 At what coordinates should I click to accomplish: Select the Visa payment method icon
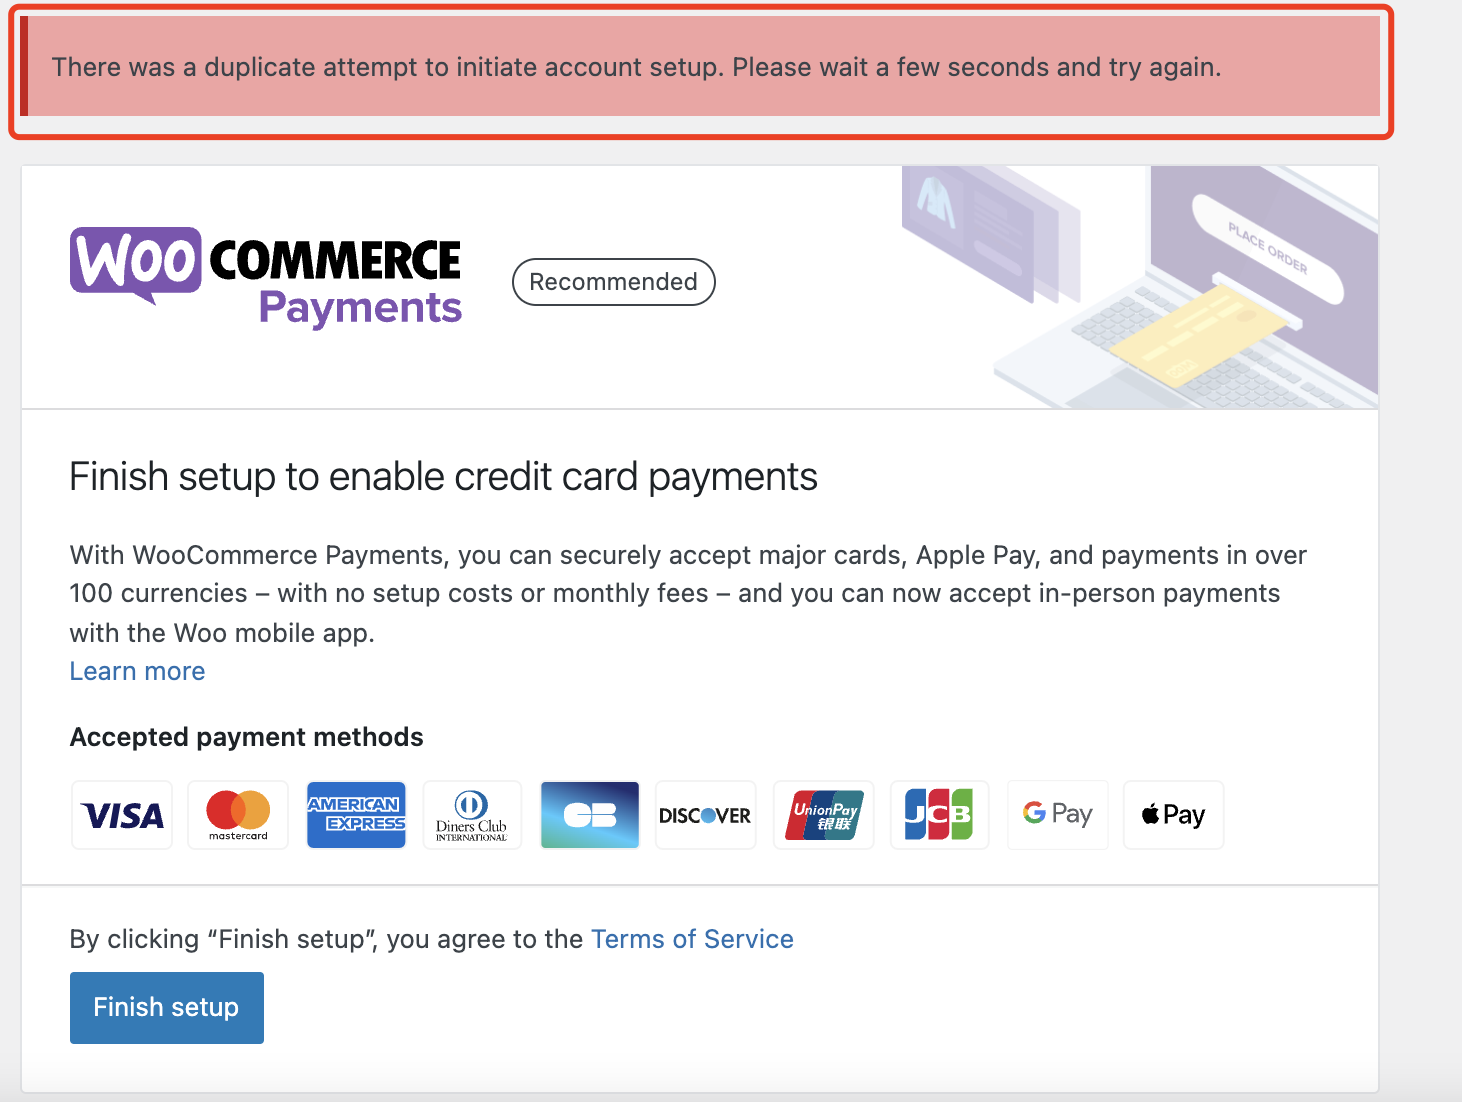tap(121, 815)
